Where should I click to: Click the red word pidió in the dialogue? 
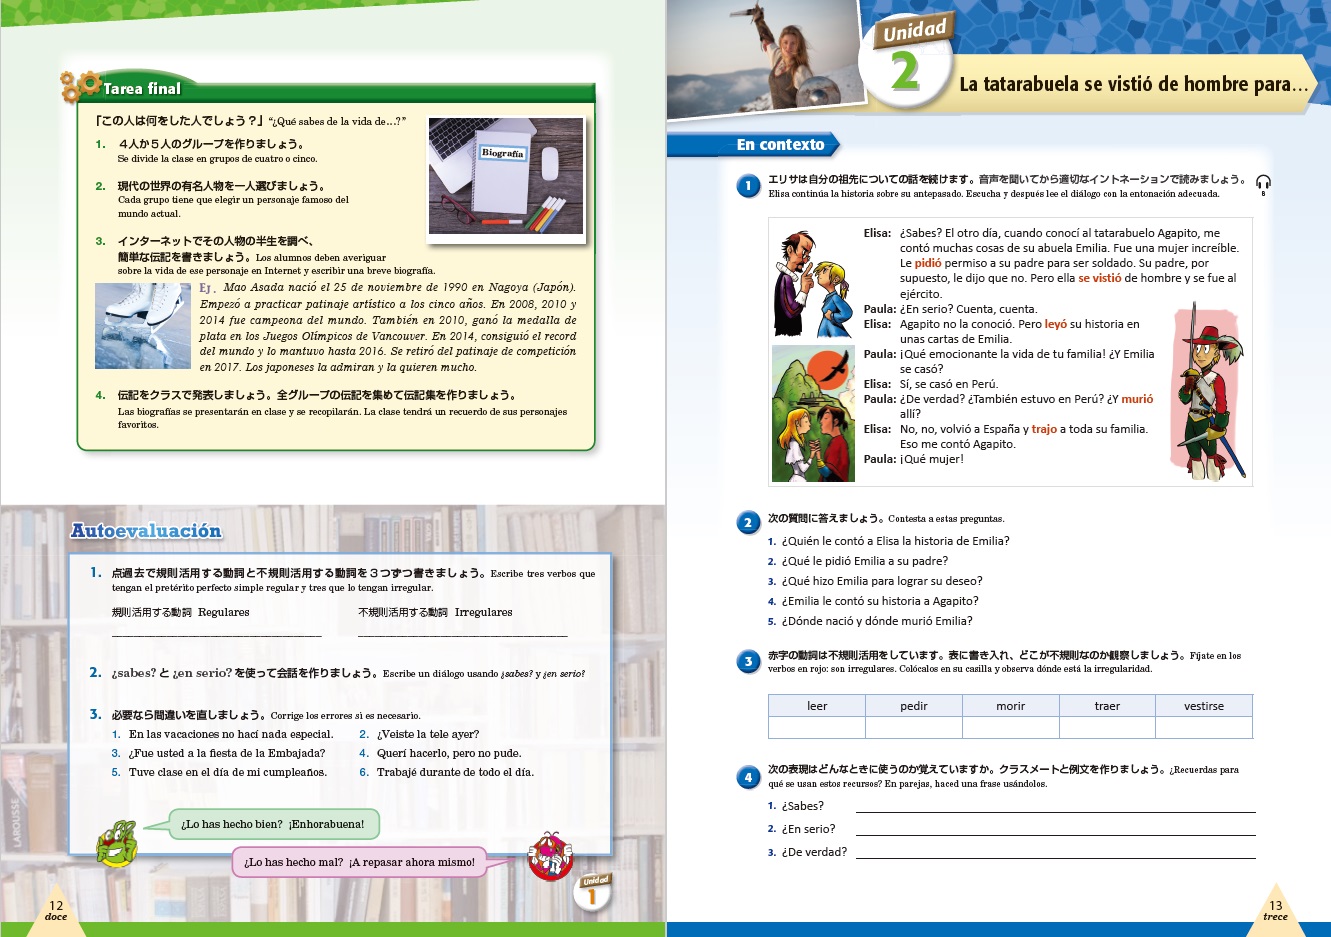[927, 264]
